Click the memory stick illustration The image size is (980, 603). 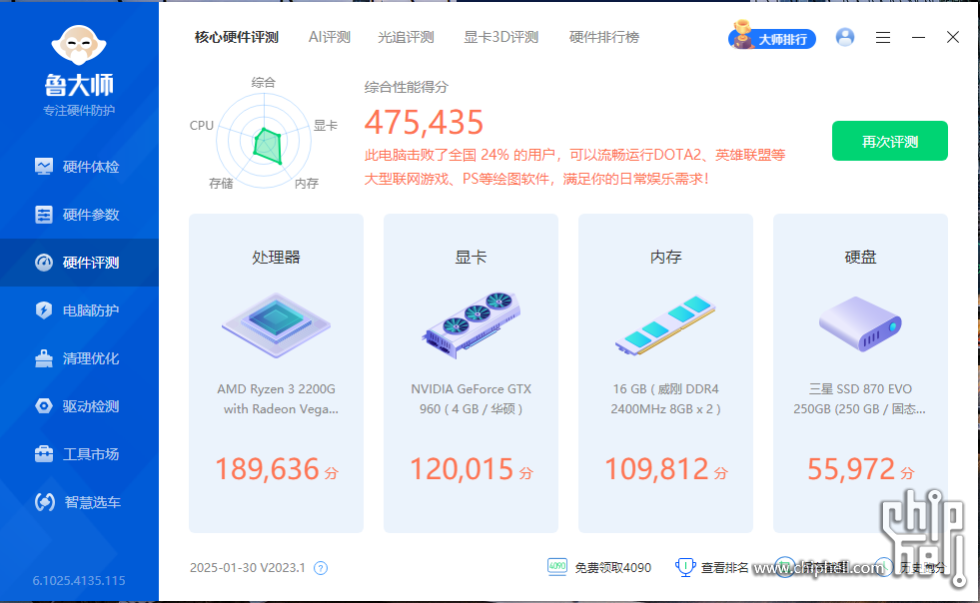coord(665,326)
